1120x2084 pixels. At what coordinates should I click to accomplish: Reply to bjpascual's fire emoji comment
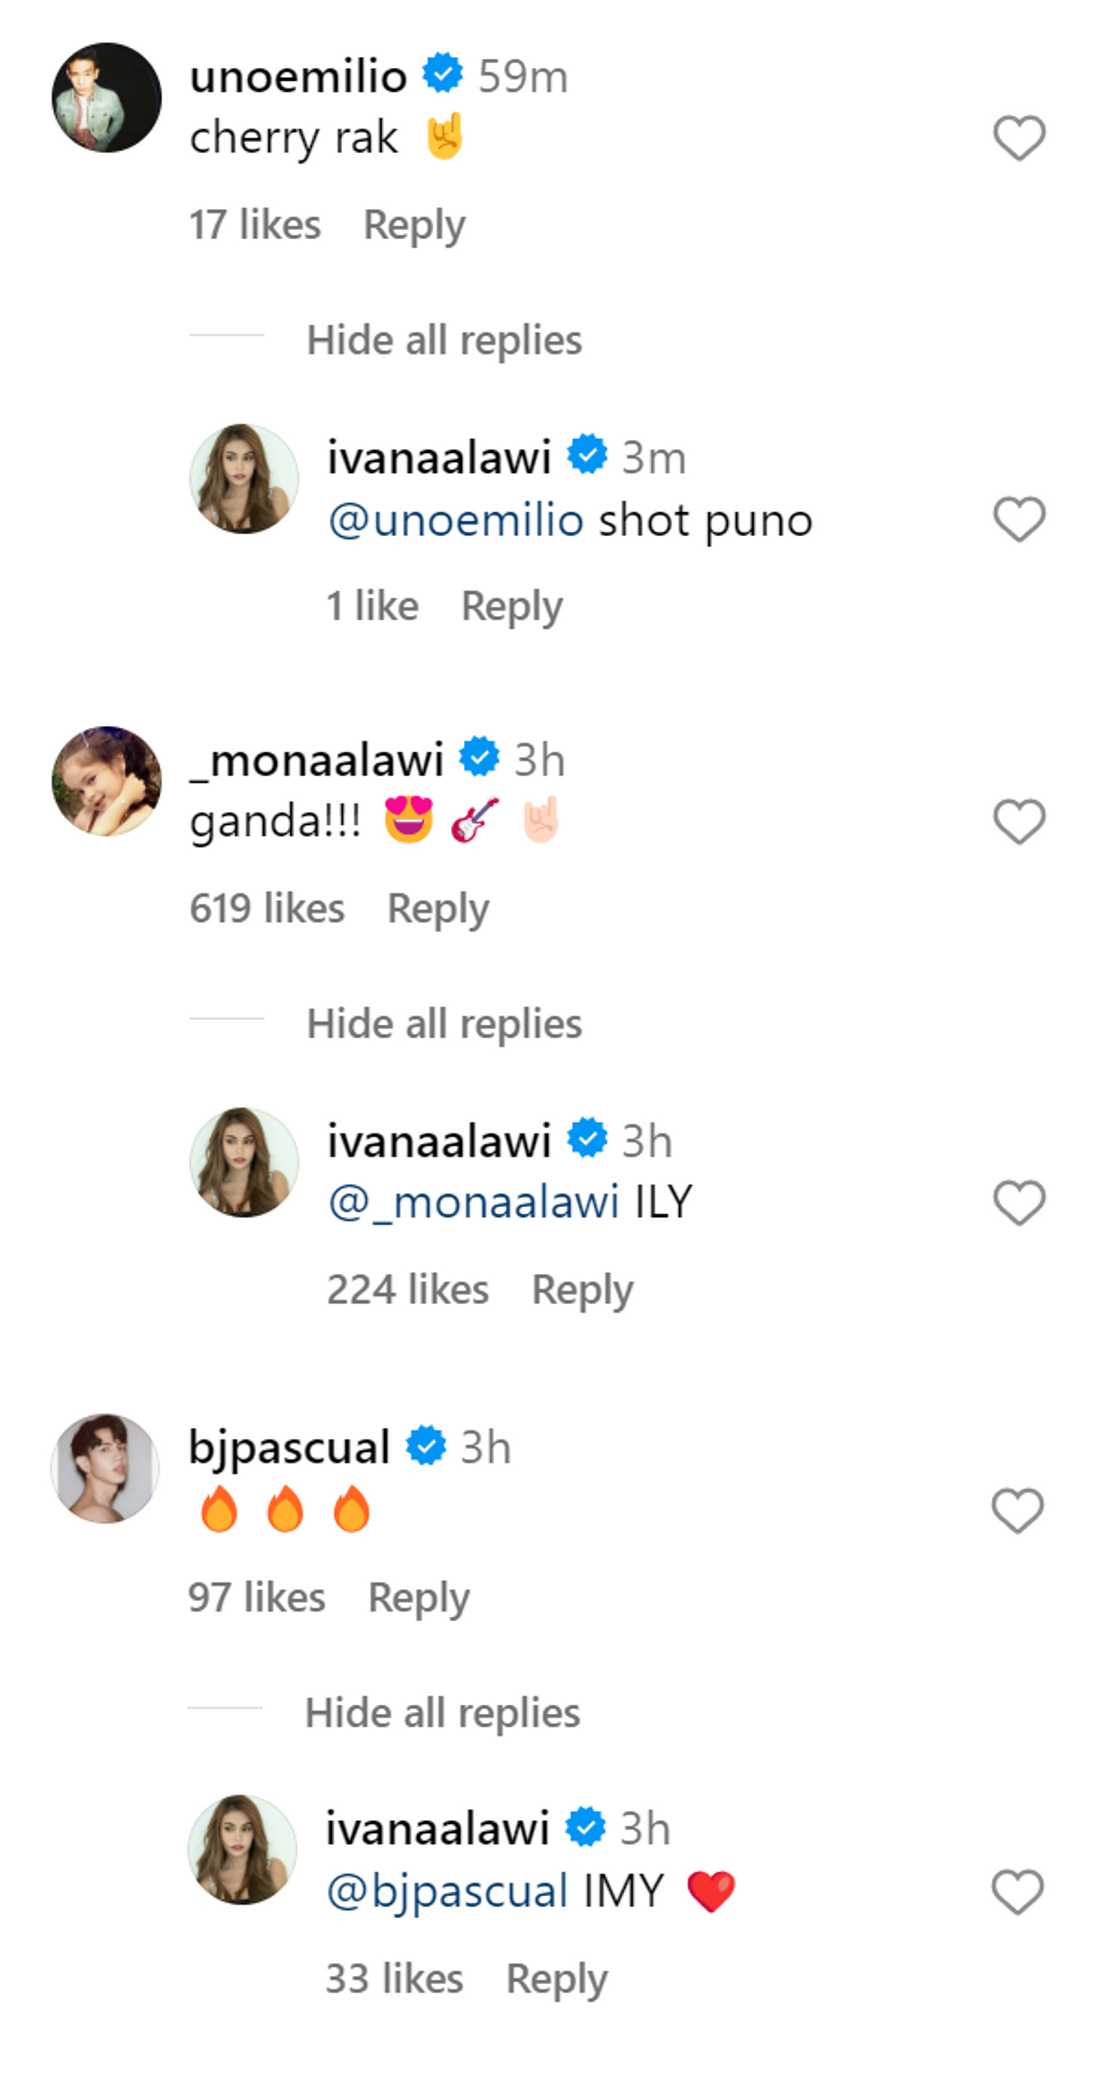[418, 1598]
